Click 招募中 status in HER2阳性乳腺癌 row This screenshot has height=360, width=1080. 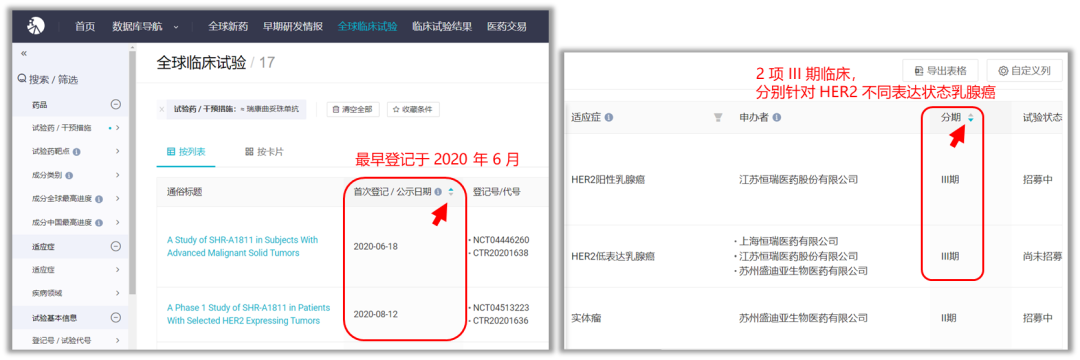click(x=1038, y=180)
